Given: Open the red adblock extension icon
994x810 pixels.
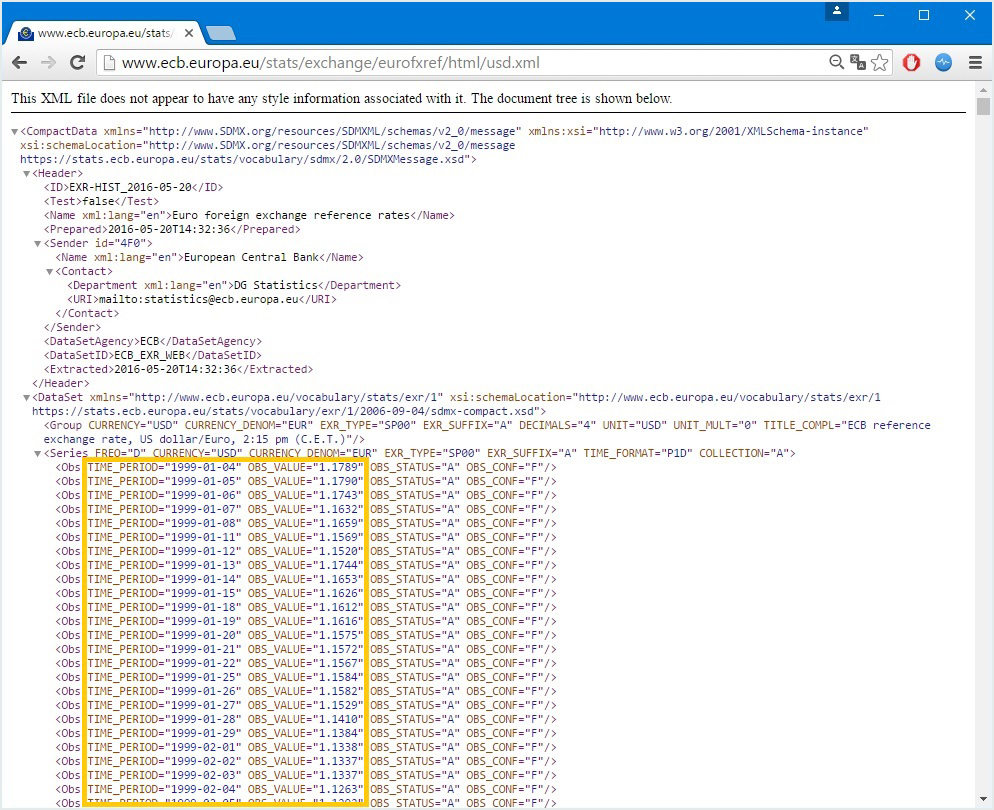Looking at the screenshot, I should click(911, 62).
